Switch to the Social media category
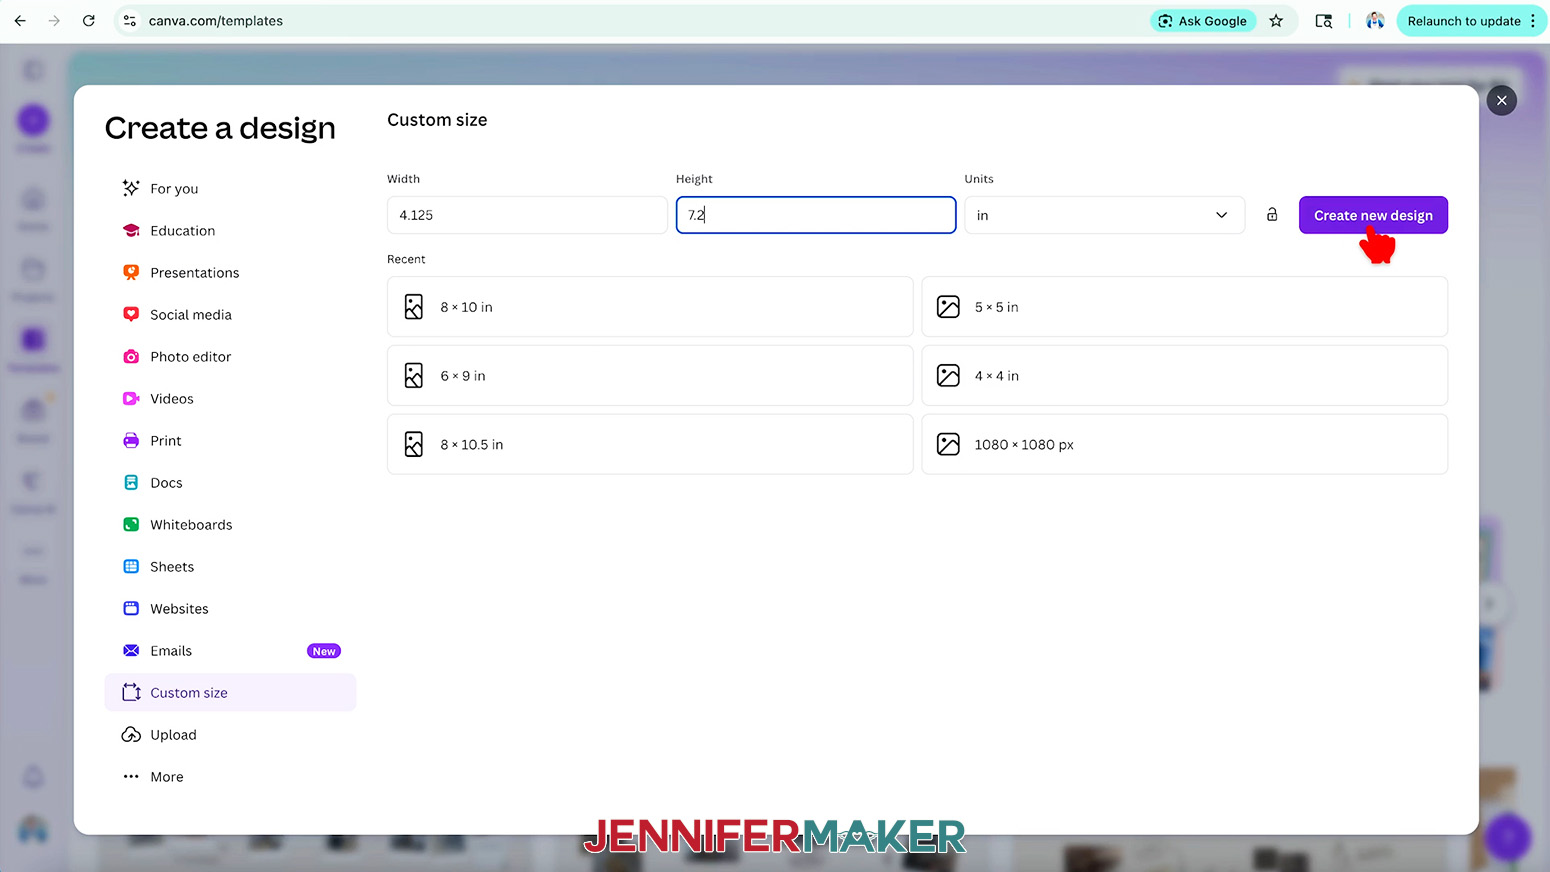 tap(230, 314)
